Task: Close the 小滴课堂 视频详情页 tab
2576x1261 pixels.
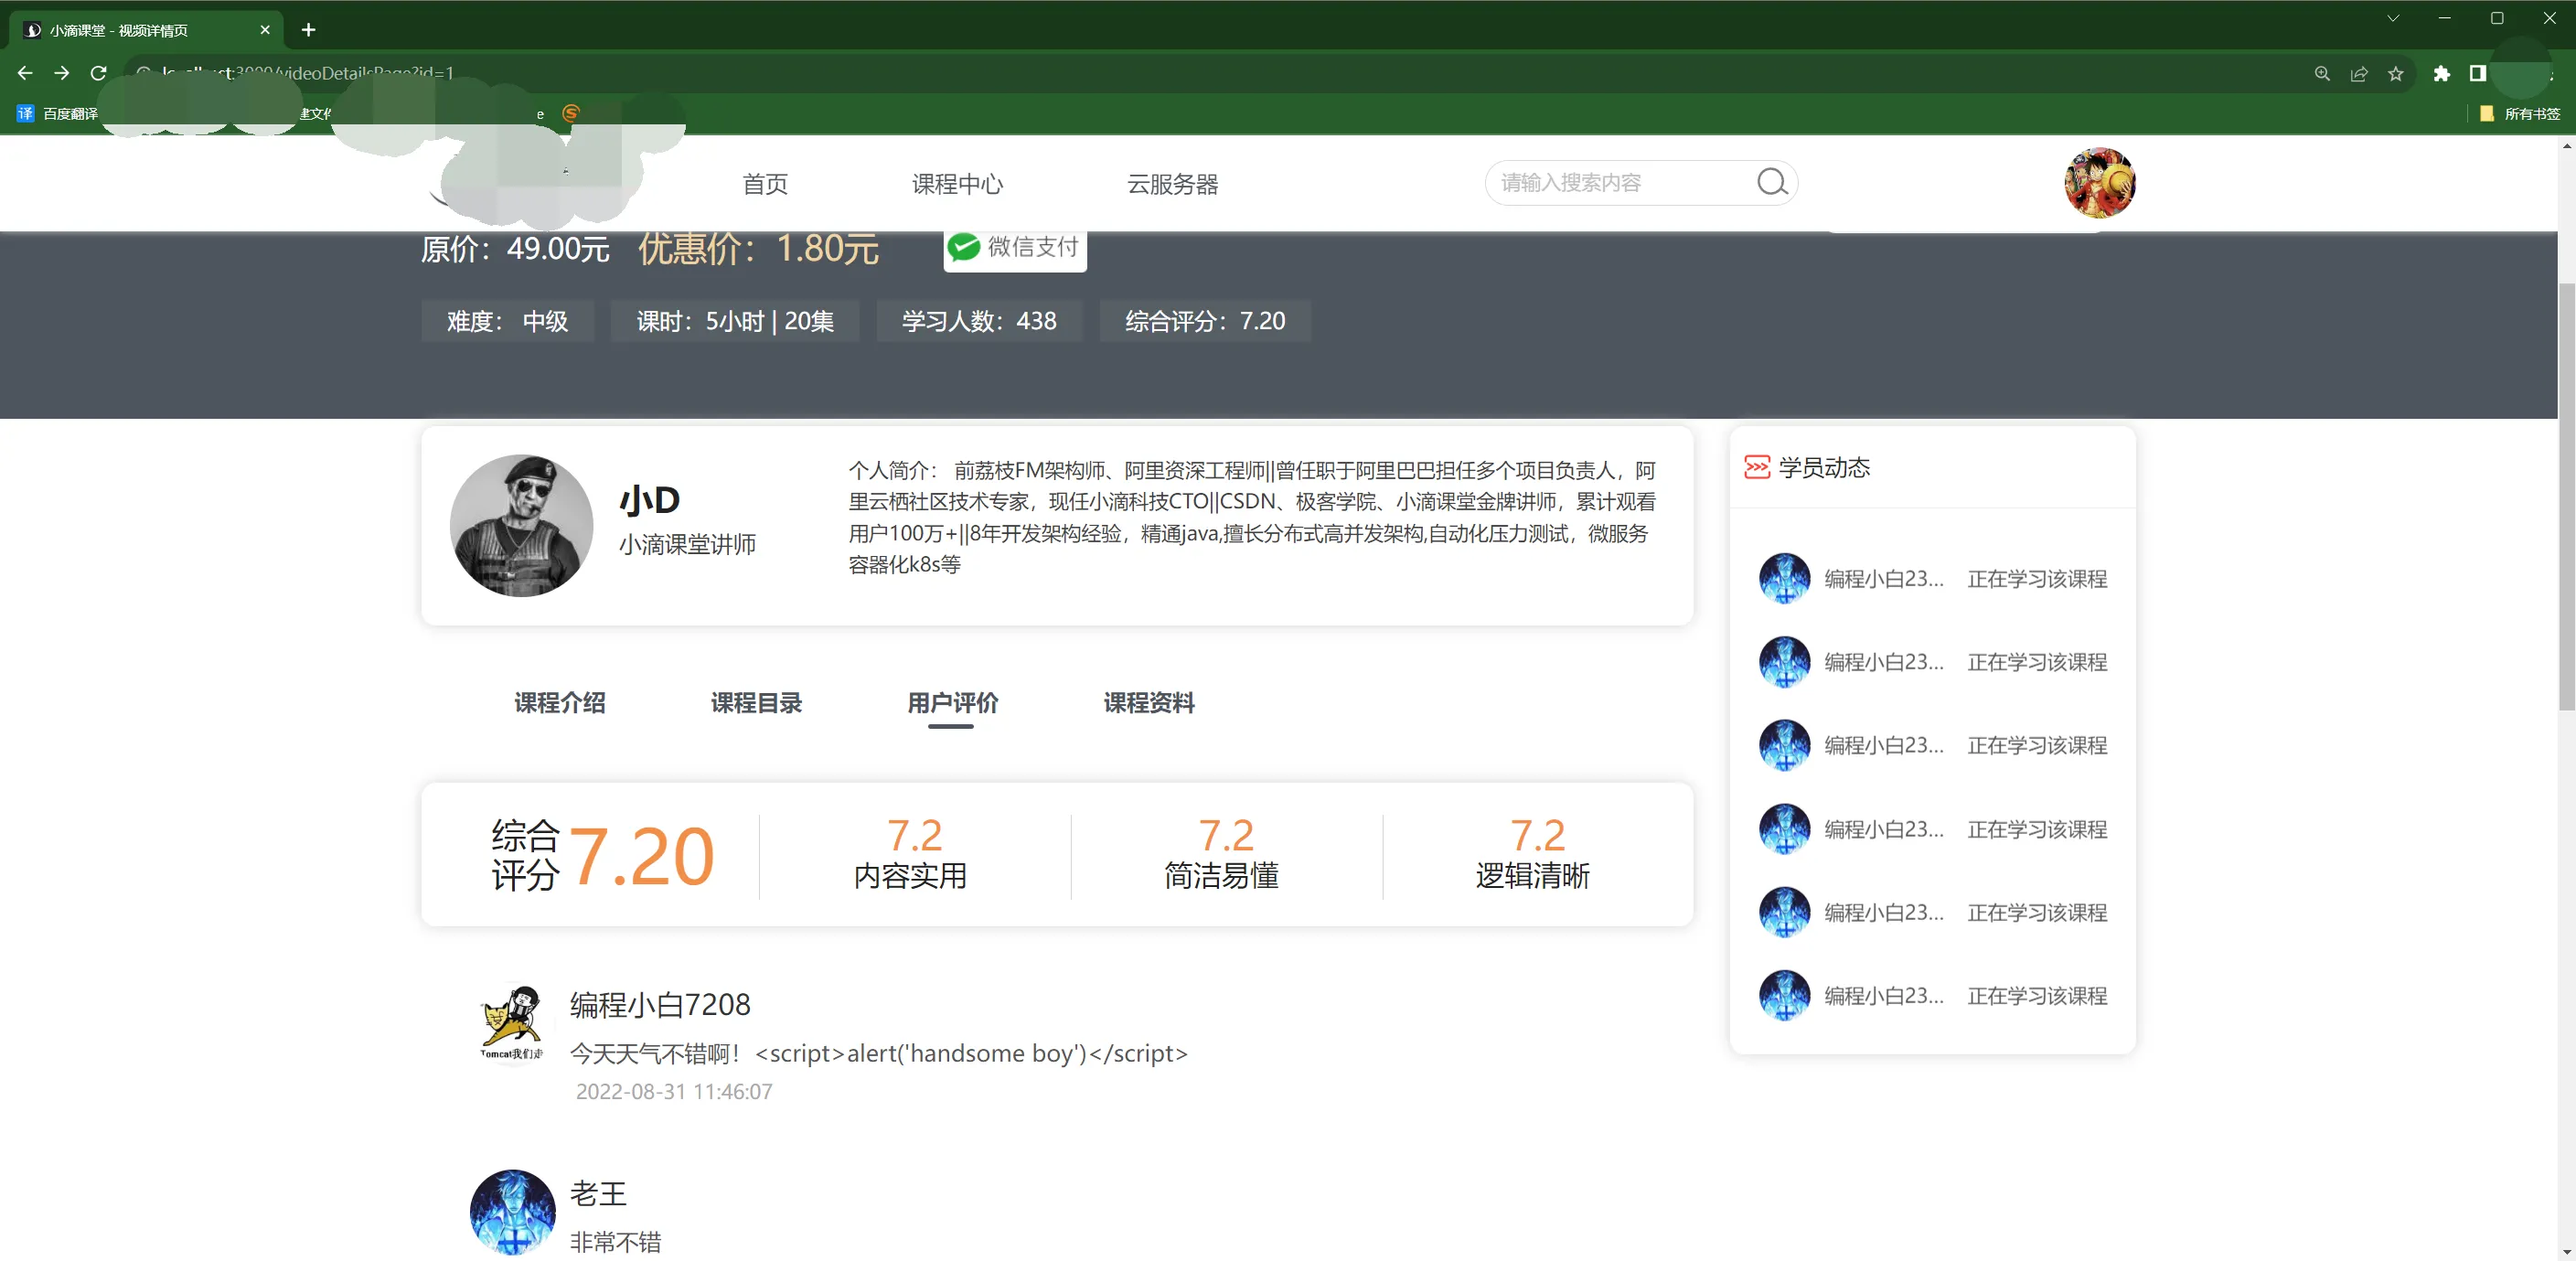Action: 265,30
